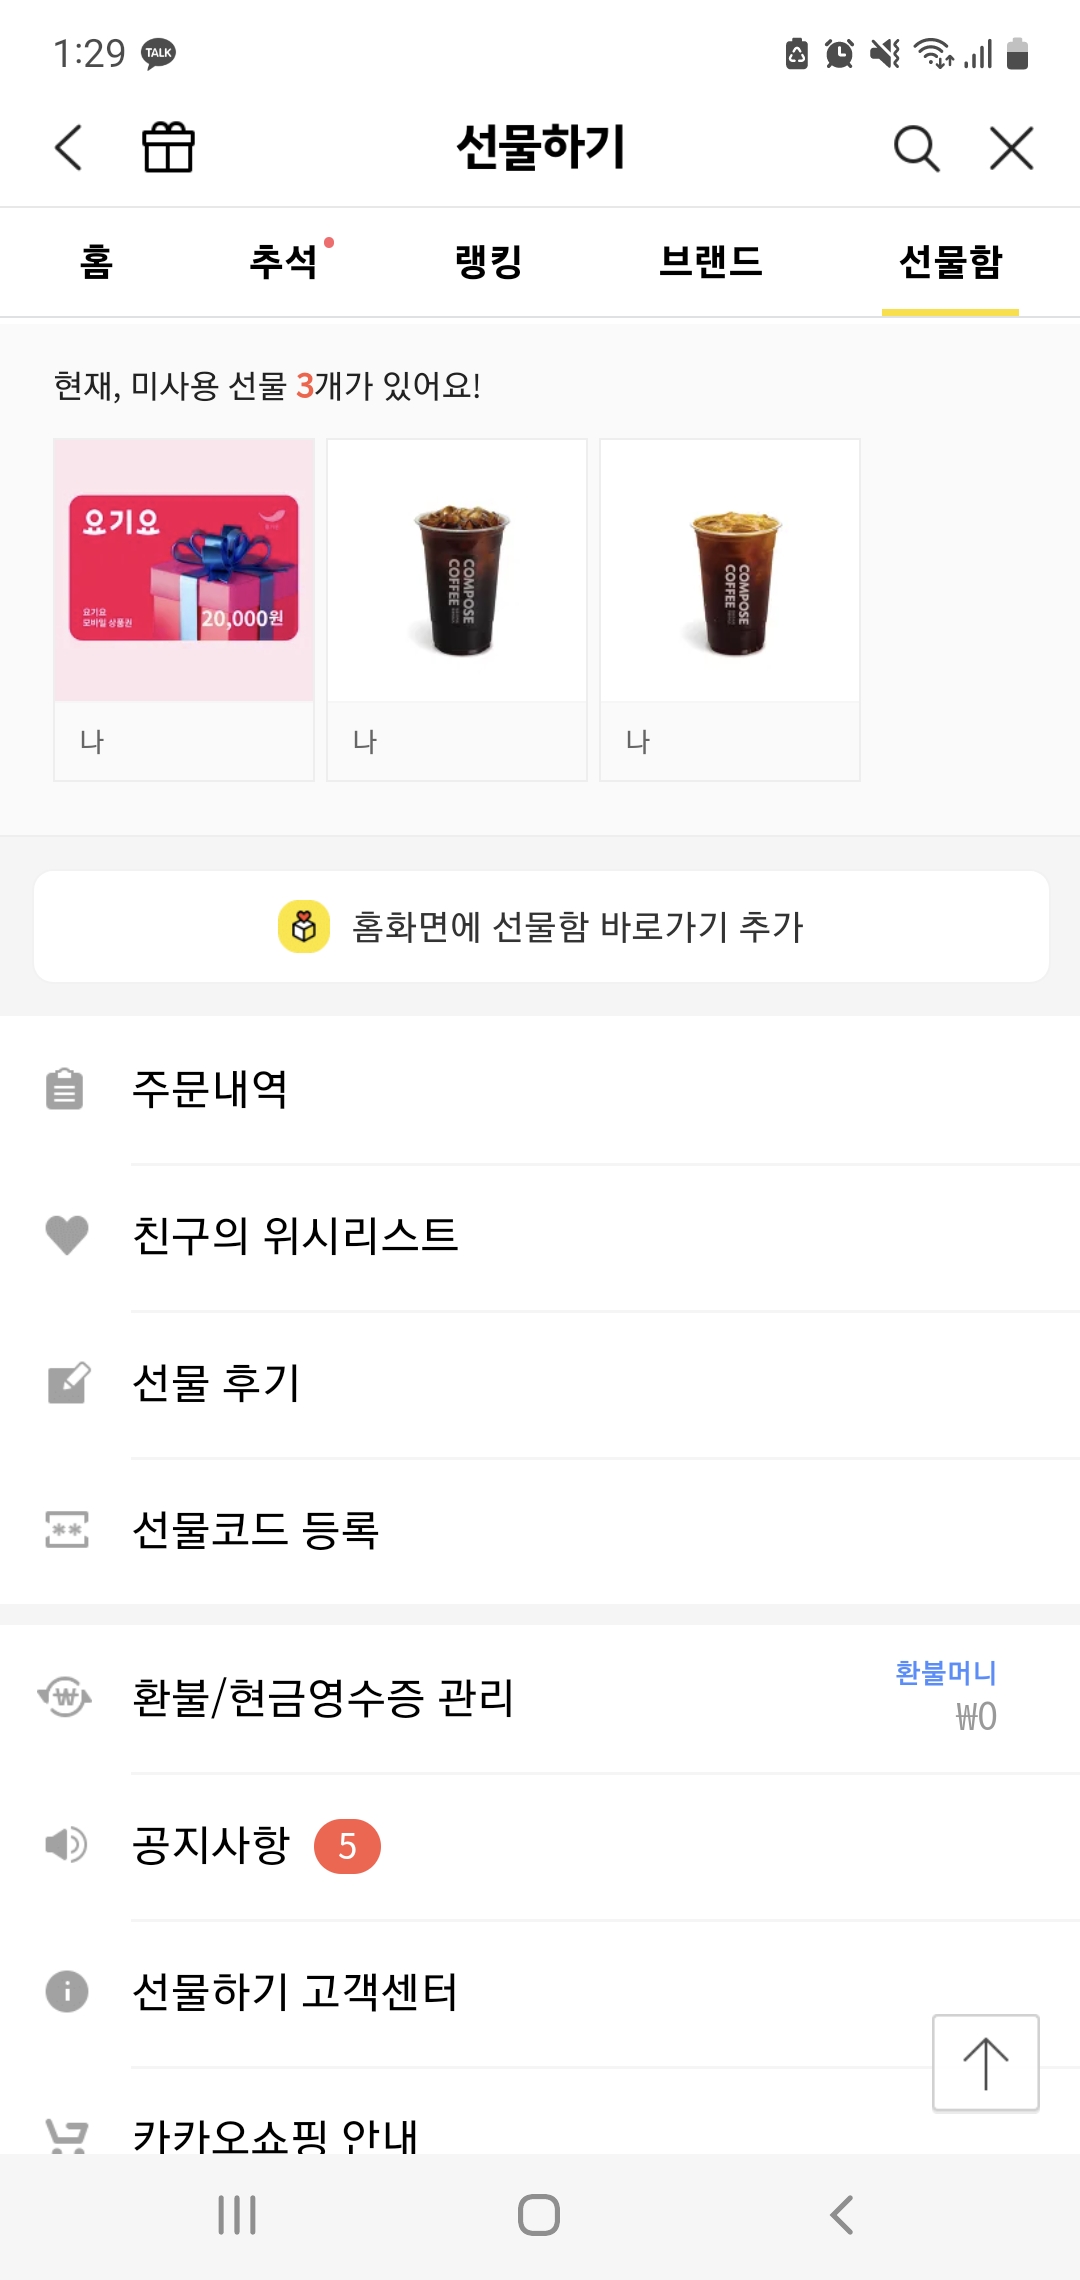
Task: Switch to the 홈 tab
Action: click(96, 262)
